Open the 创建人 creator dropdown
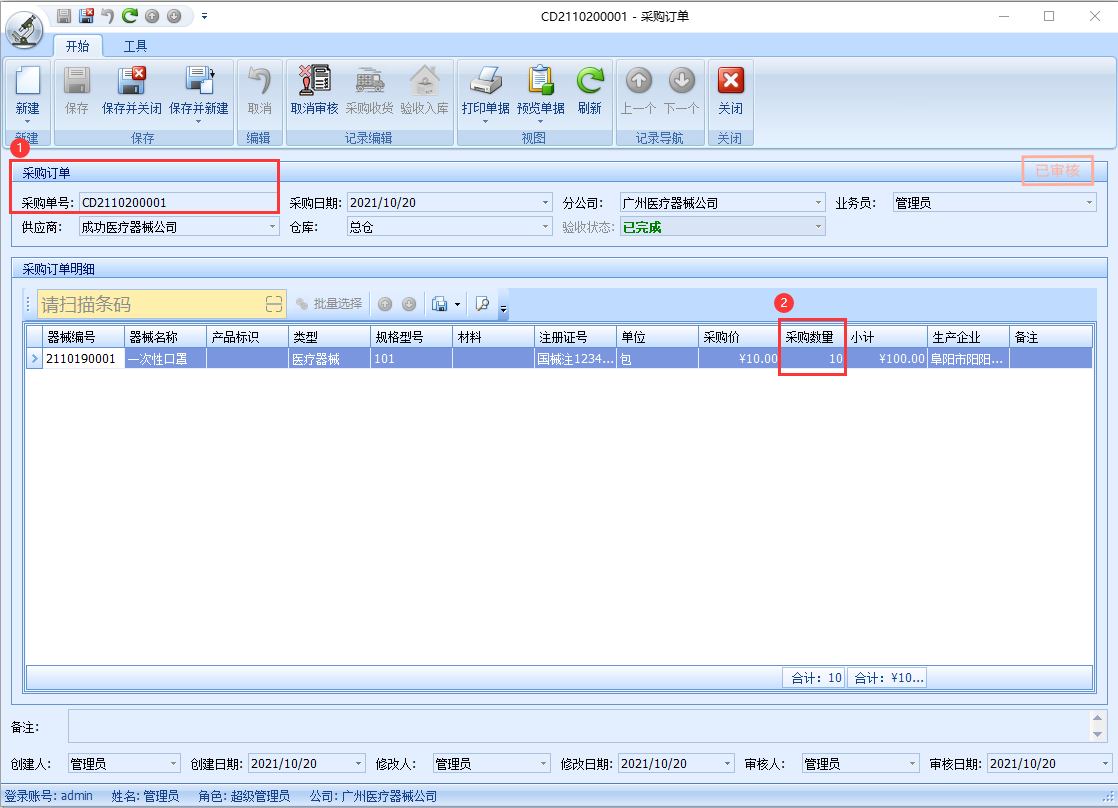 point(173,764)
